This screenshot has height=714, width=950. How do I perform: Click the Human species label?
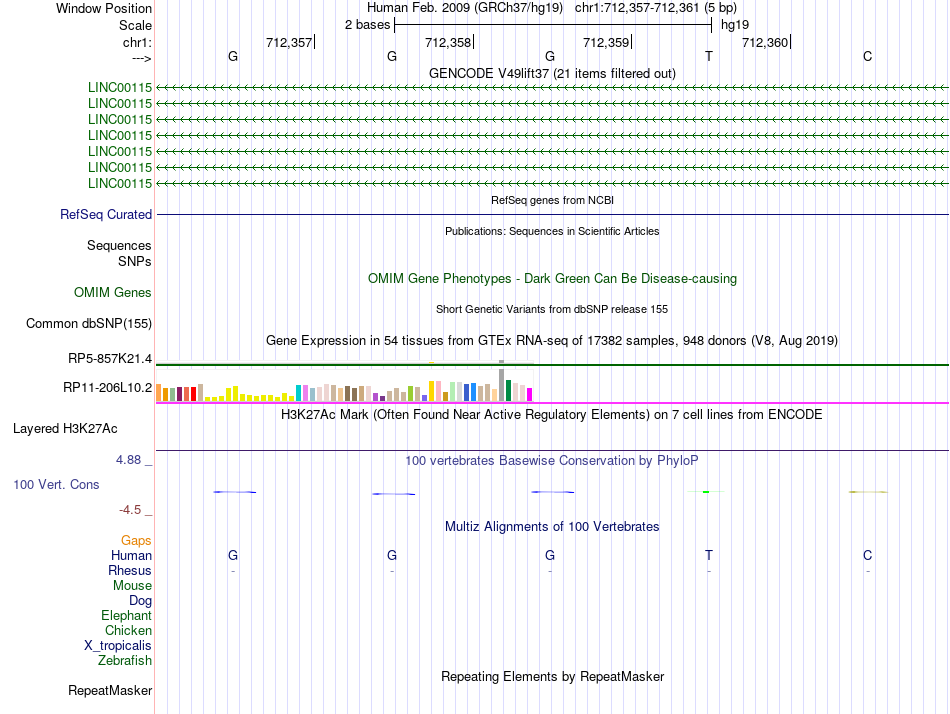[x=131, y=556]
